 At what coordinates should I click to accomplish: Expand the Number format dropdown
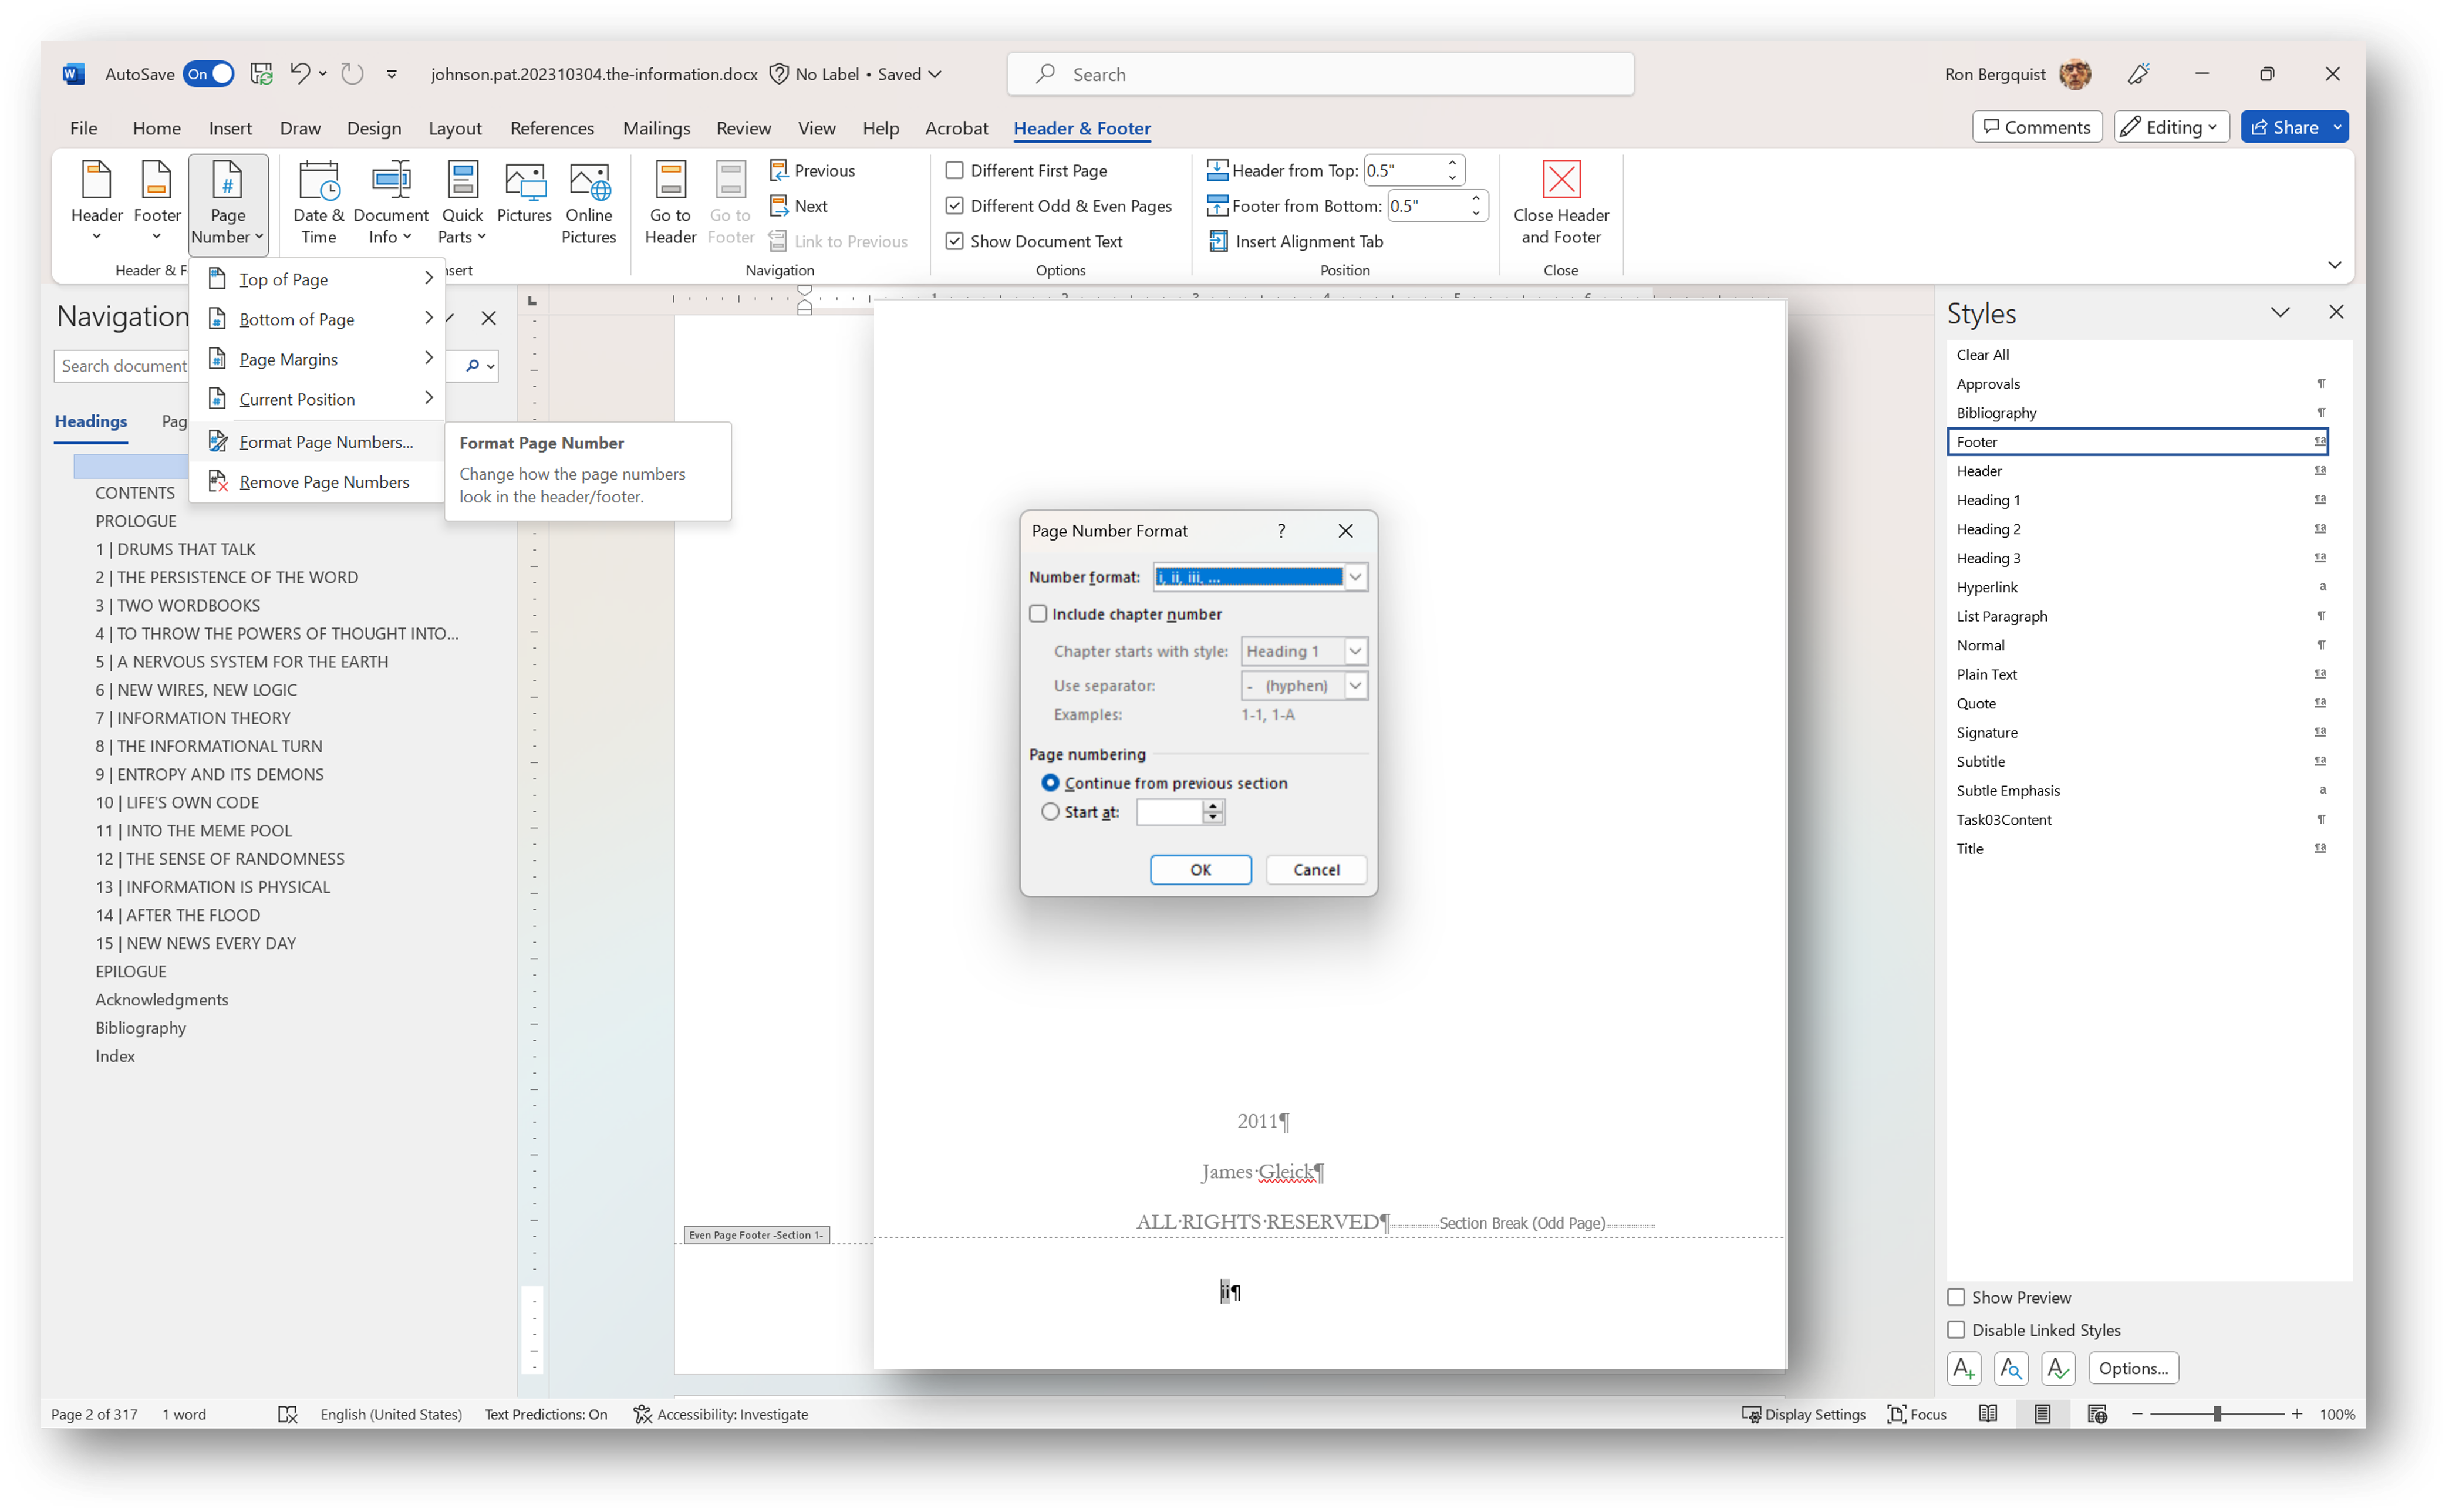(1355, 577)
